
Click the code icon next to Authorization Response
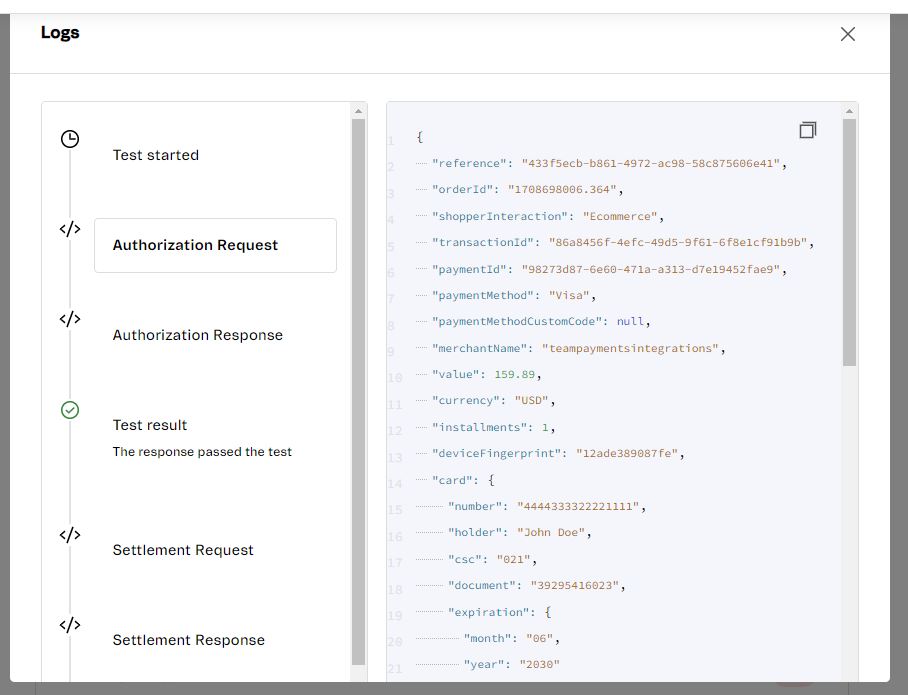click(69, 319)
